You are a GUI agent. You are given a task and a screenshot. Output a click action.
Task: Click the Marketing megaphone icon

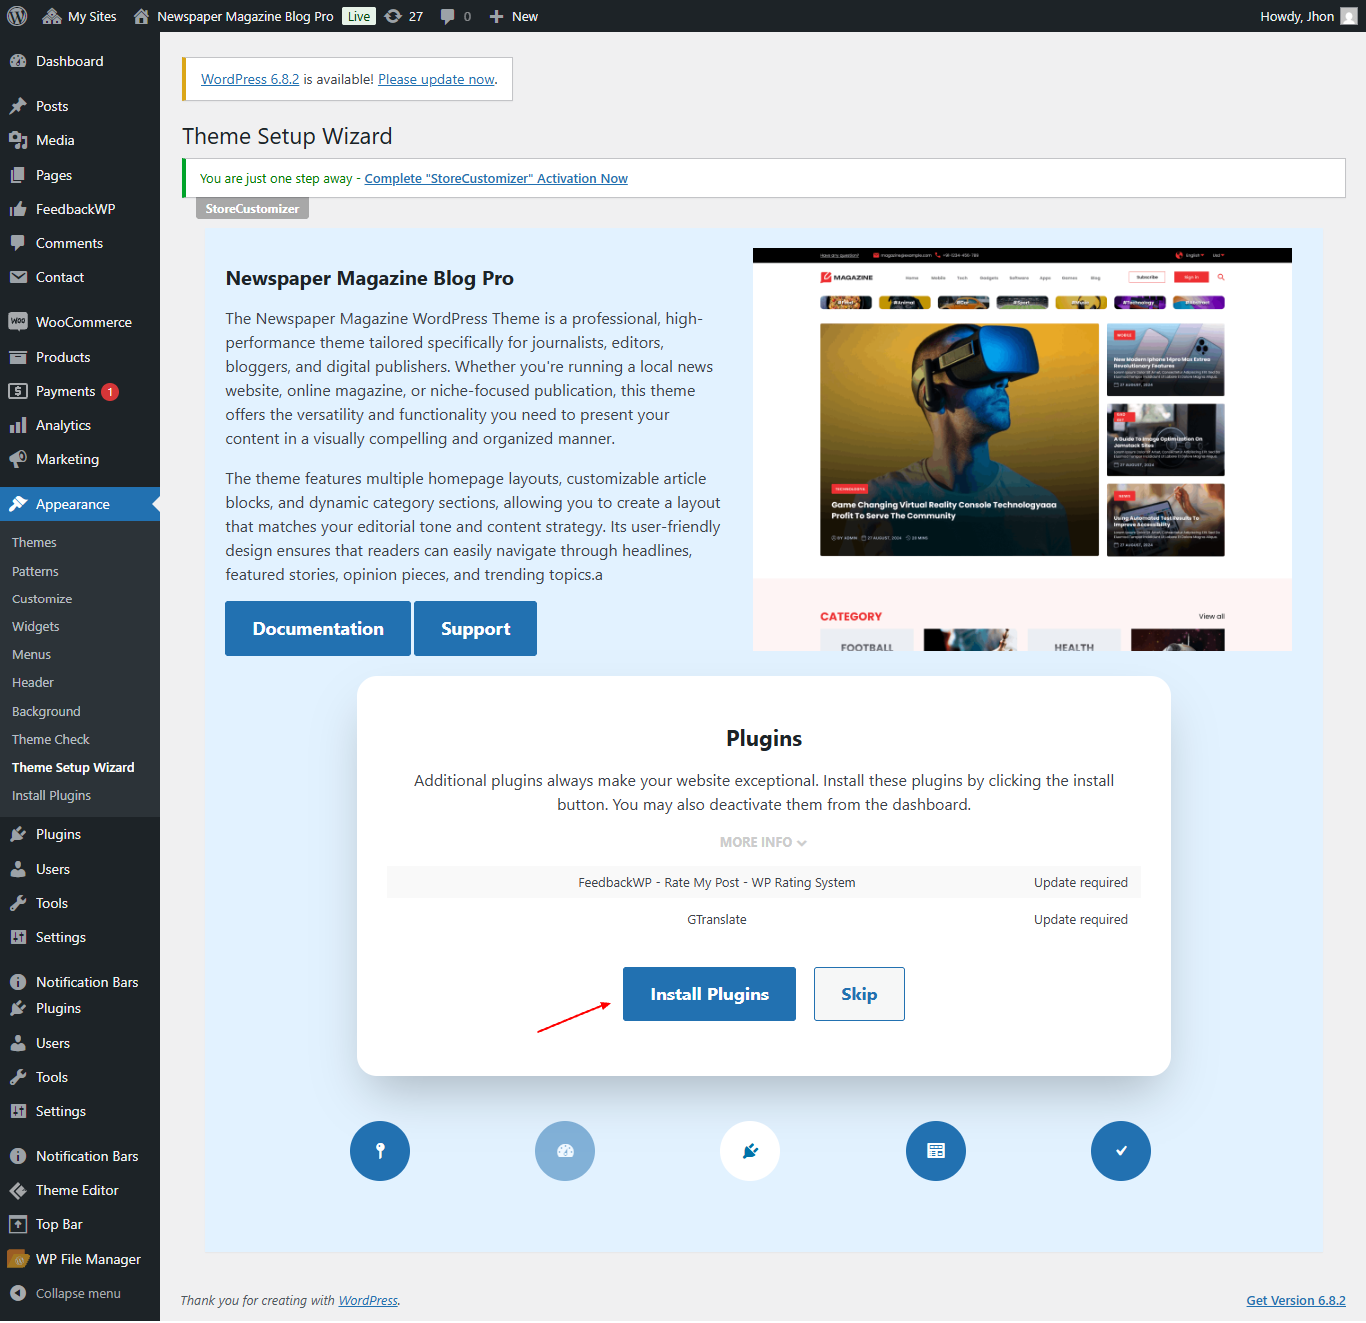click(18, 459)
